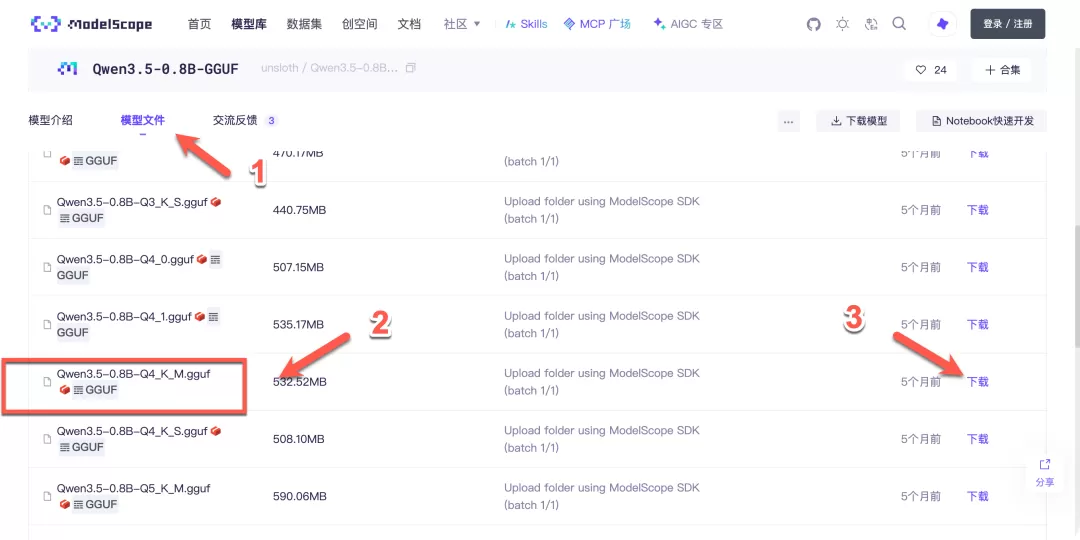
Task: Click the badge 3 beside 交流反馈
Action: click(271, 121)
